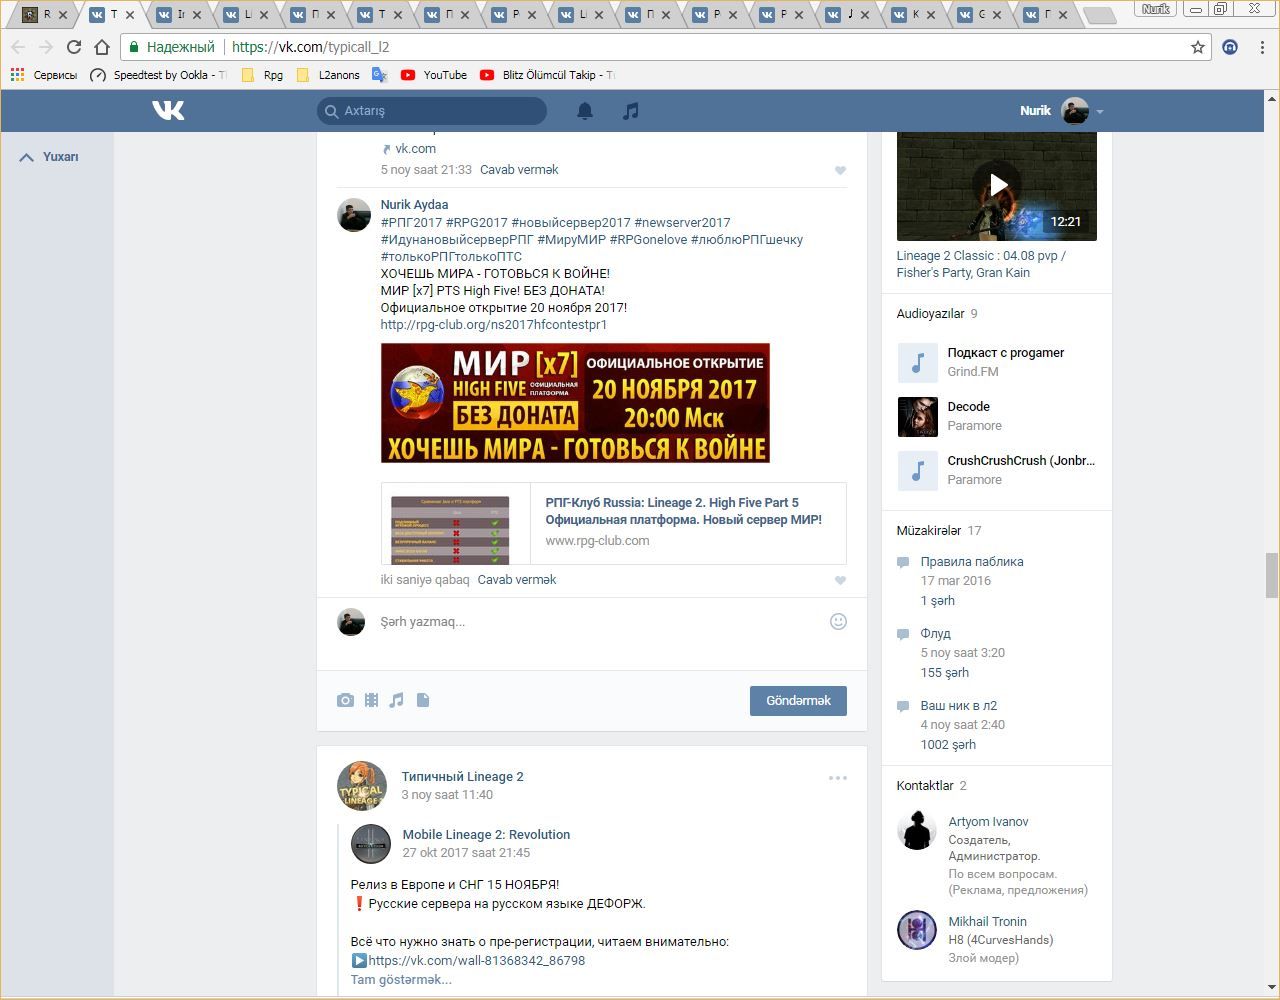Open the emoji smiley picker

pyautogui.click(x=838, y=621)
